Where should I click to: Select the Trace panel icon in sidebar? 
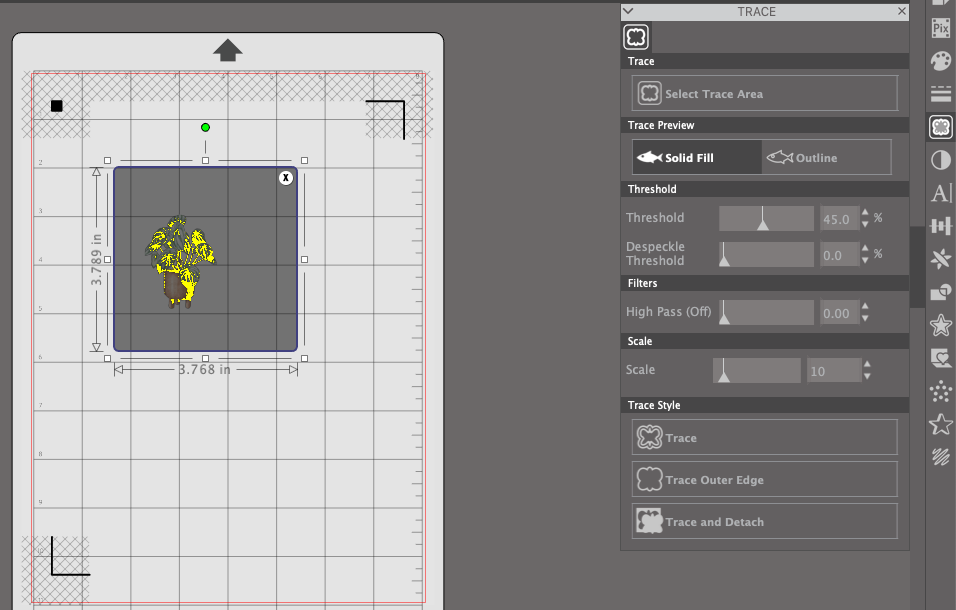(x=941, y=127)
